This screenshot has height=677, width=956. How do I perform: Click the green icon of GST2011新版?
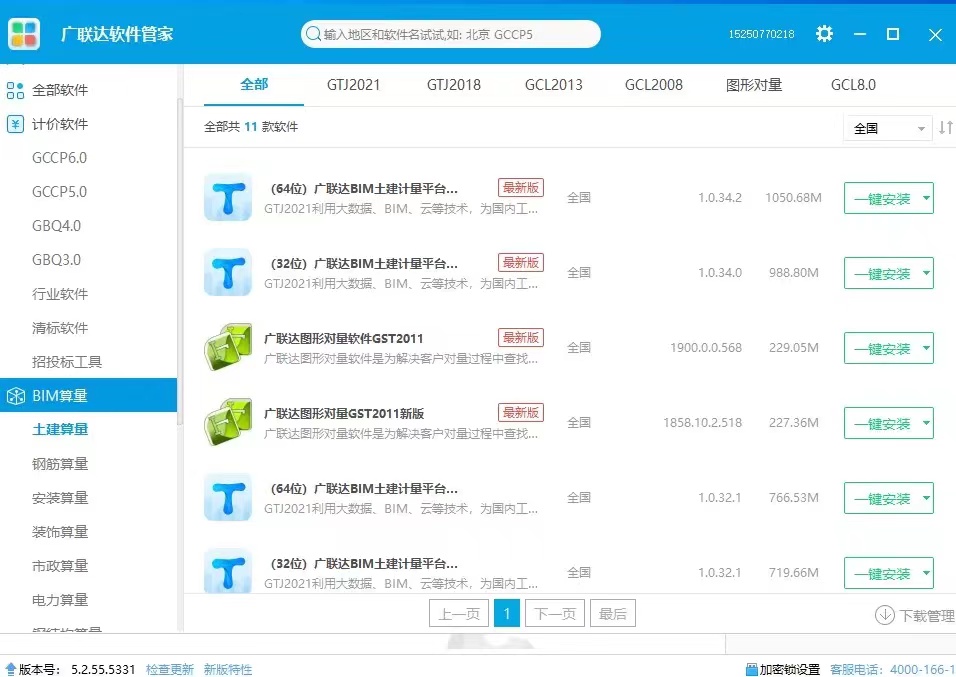pyautogui.click(x=228, y=422)
